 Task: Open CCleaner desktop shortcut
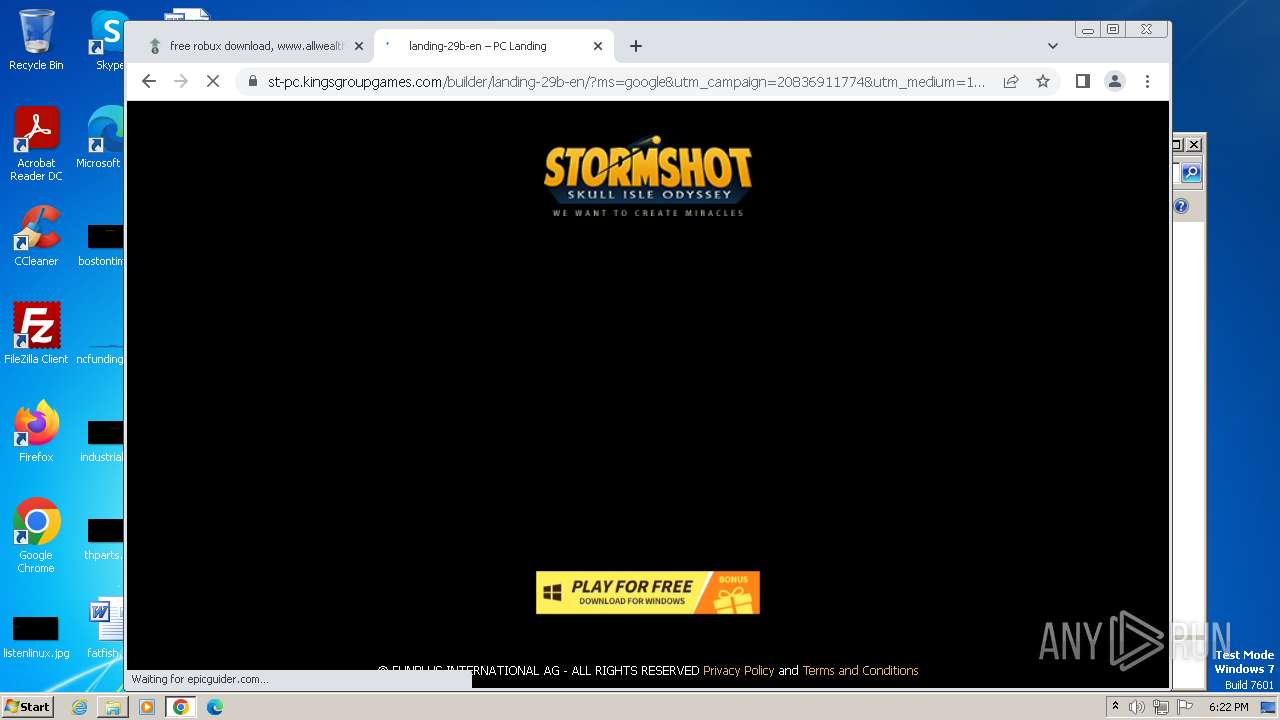coord(36,236)
